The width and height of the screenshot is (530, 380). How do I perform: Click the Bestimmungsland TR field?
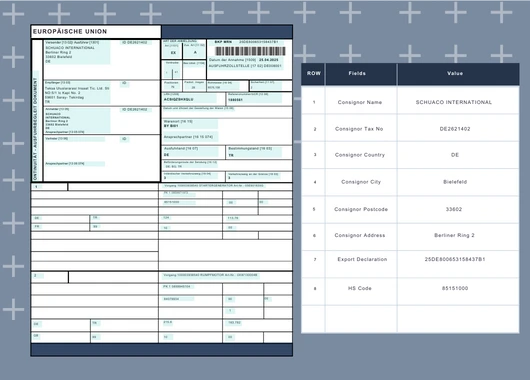255,152
